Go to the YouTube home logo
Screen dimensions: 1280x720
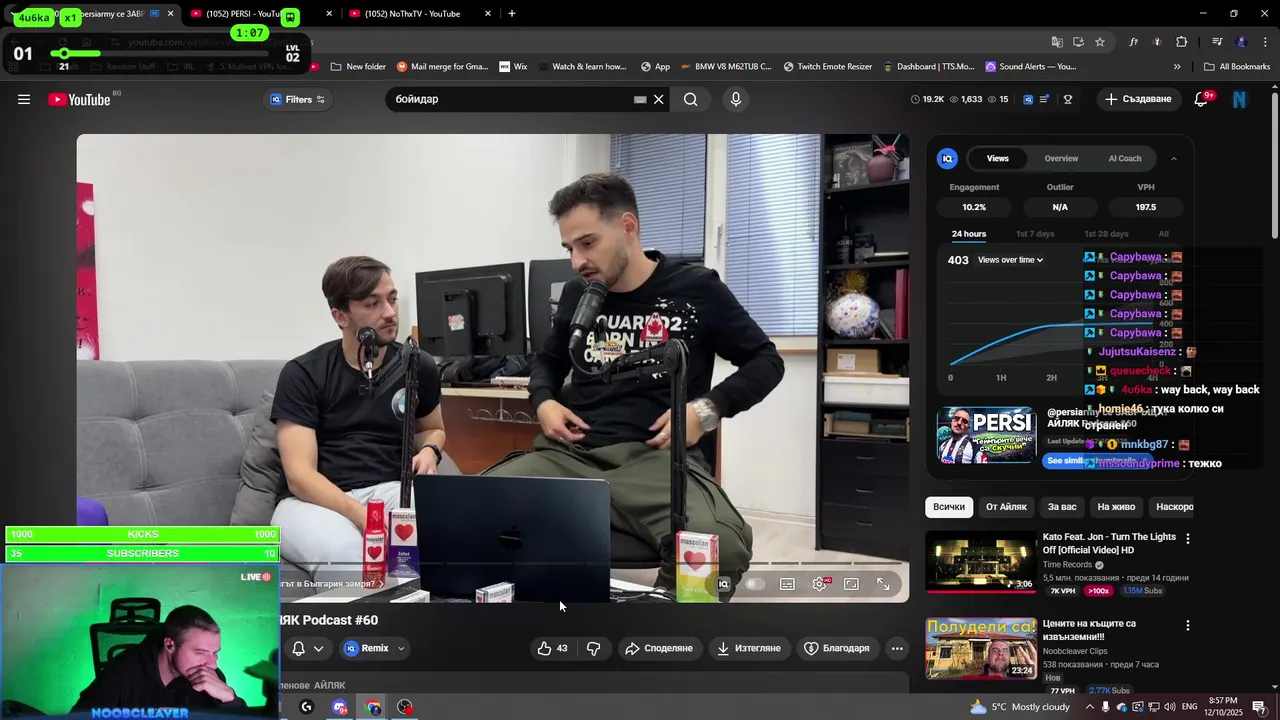tap(79, 99)
